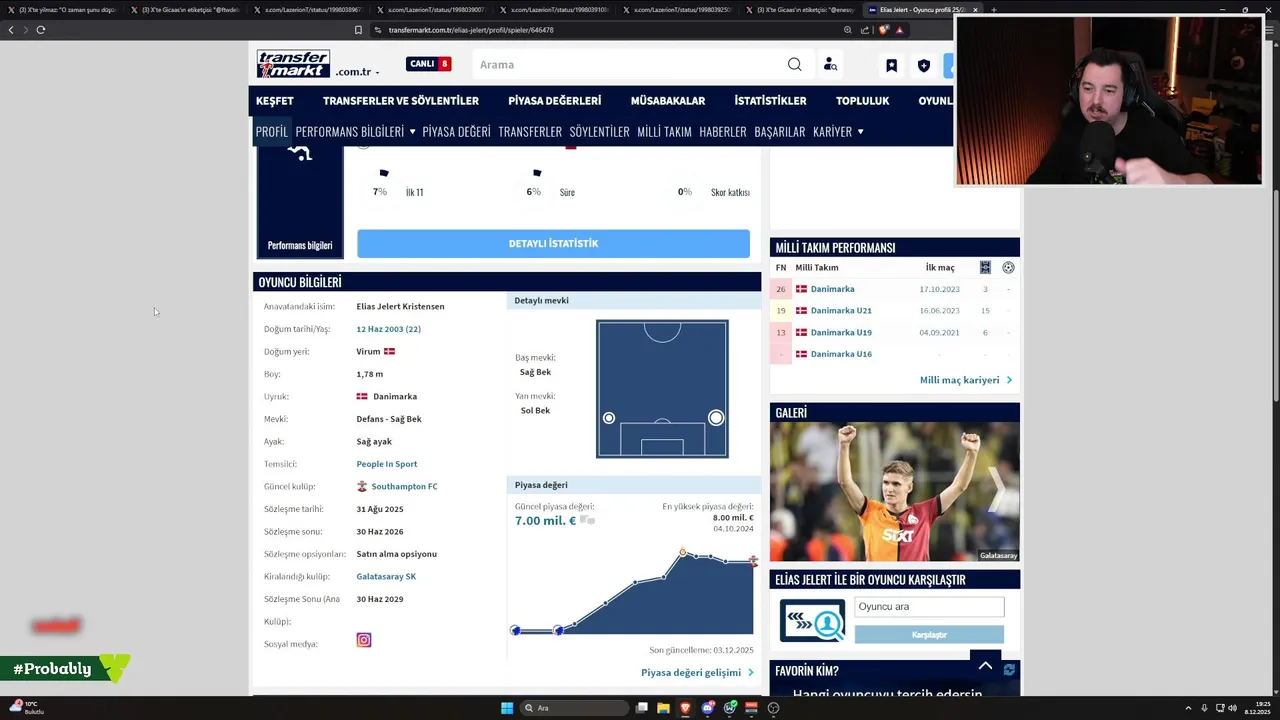1280x720 pixels.
Task: Open the CANLI live scores badge
Action: pos(429,64)
